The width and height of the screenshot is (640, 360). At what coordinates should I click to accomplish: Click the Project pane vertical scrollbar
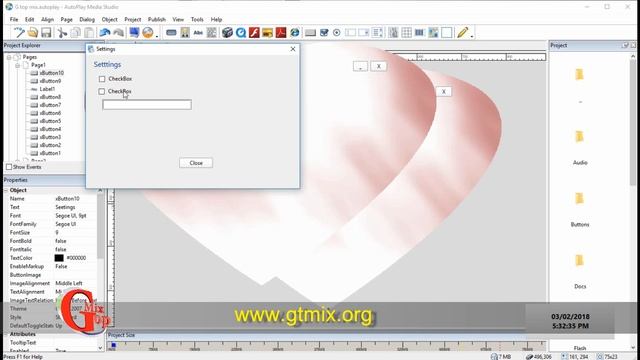click(x=633, y=122)
